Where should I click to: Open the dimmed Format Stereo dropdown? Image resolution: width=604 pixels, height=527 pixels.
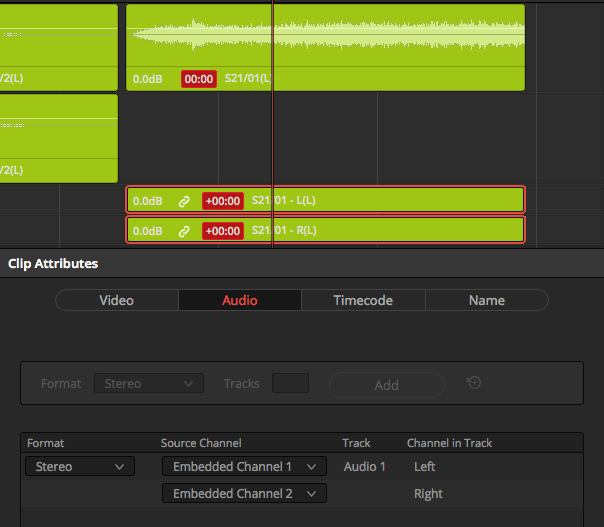tap(149, 383)
